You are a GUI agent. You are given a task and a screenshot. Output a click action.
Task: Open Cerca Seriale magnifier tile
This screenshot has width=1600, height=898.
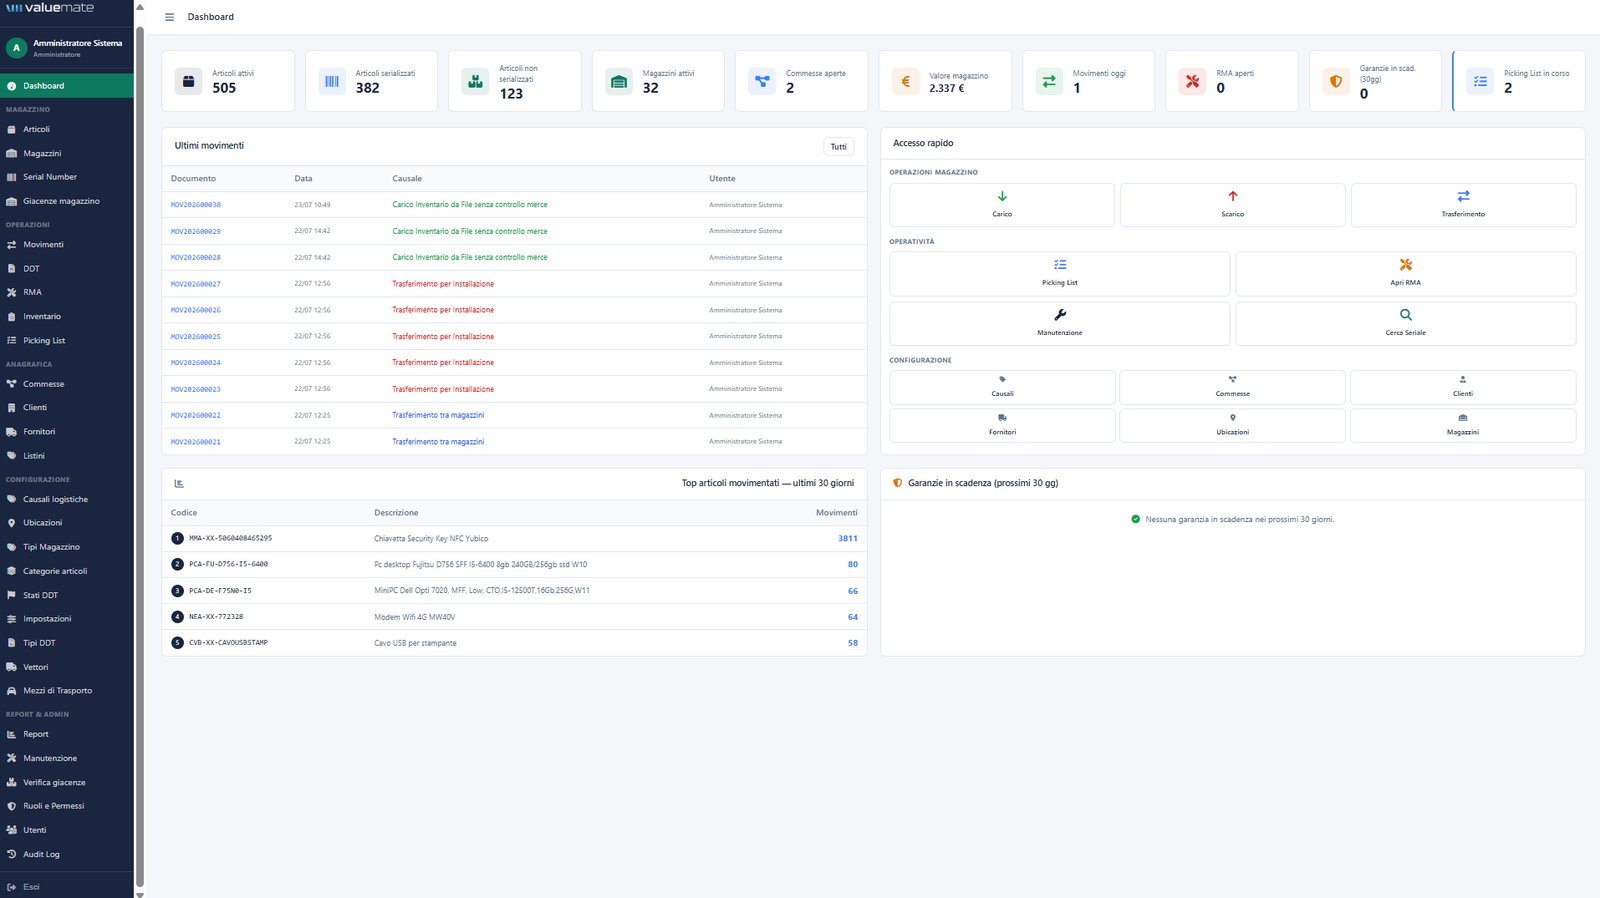1406,323
